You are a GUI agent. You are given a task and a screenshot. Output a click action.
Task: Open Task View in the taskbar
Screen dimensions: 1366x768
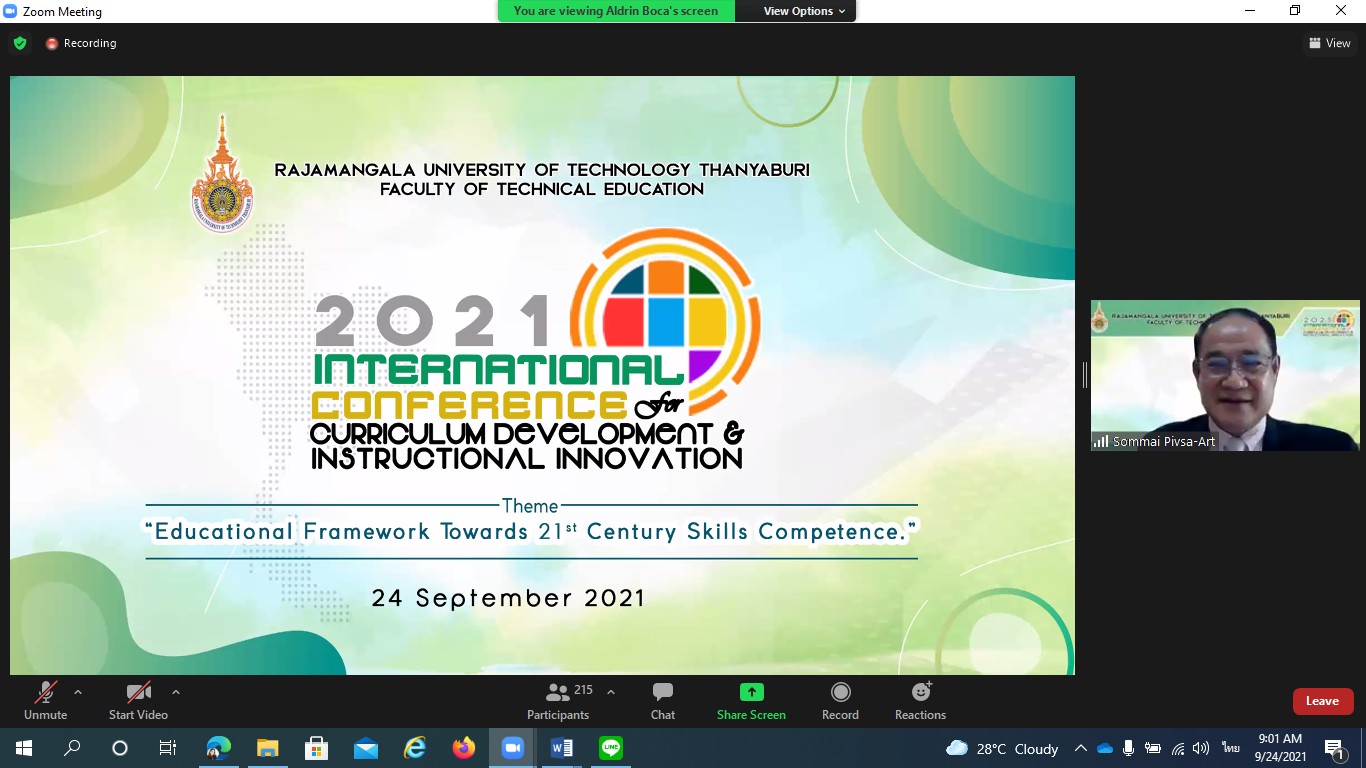(x=168, y=748)
